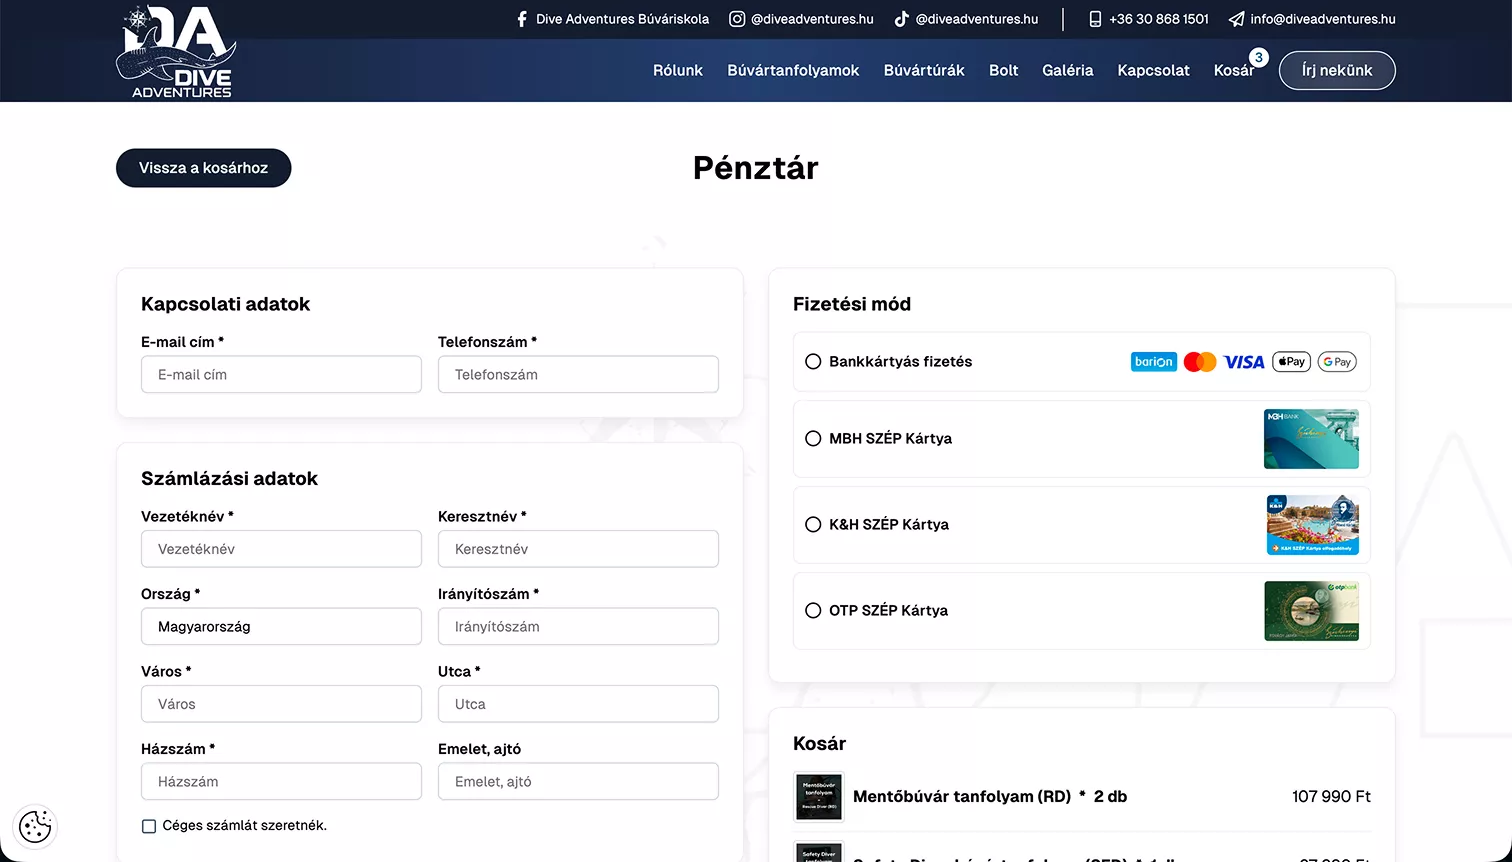The image size is (1512, 862).
Task: Open the Facebook icon link
Action: pyautogui.click(x=522, y=19)
